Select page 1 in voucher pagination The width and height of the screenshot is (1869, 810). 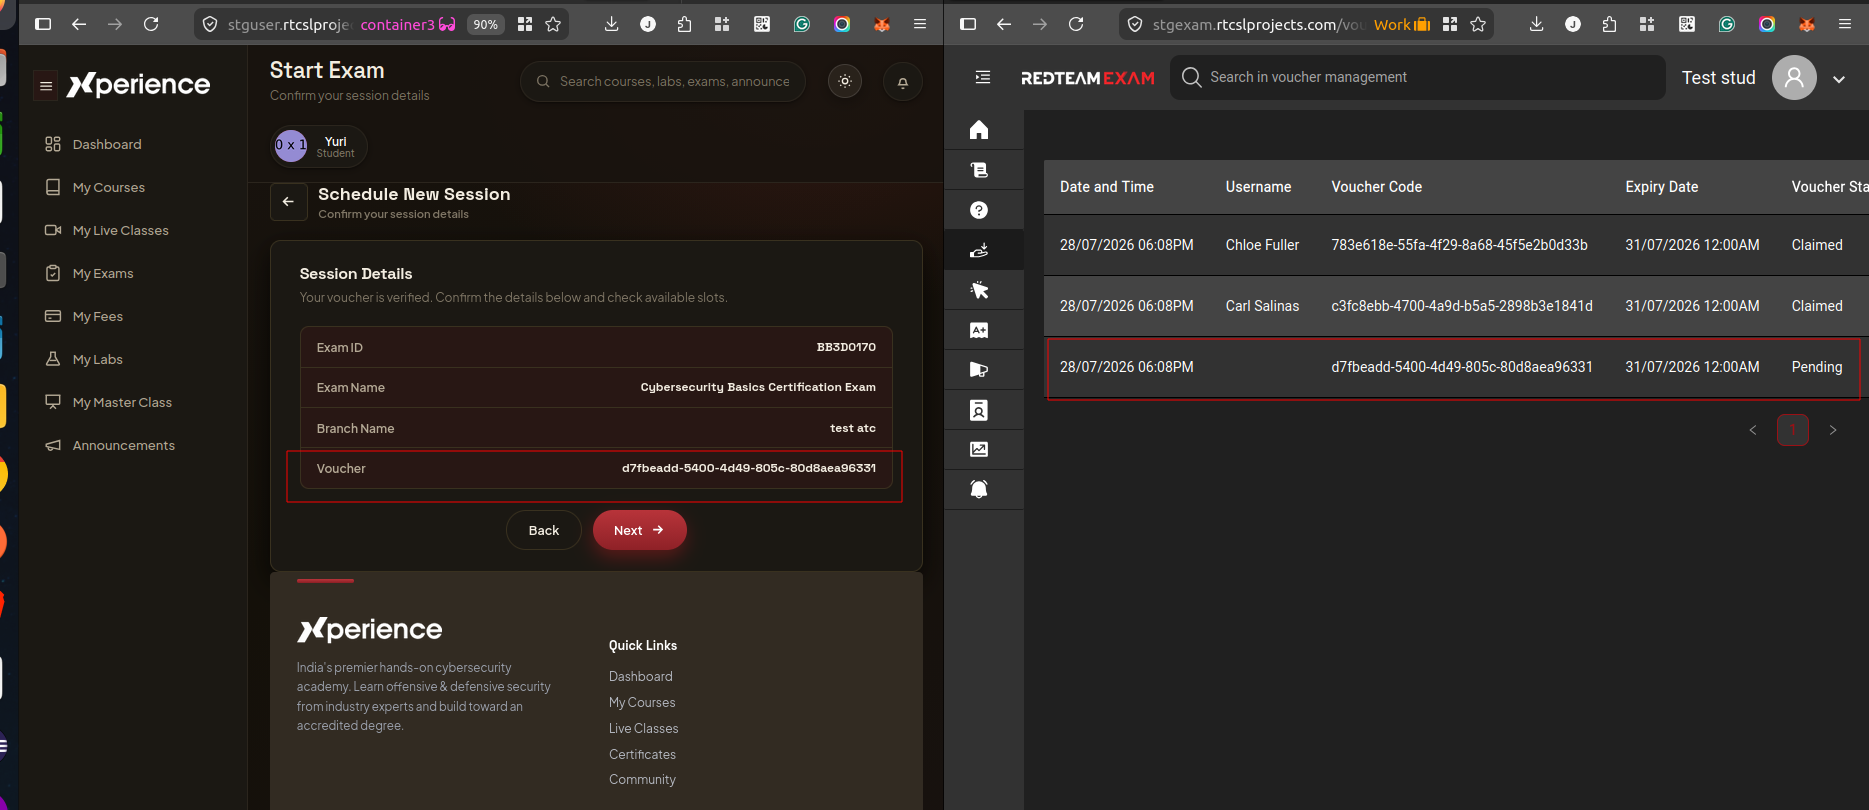tap(1792, 430)
